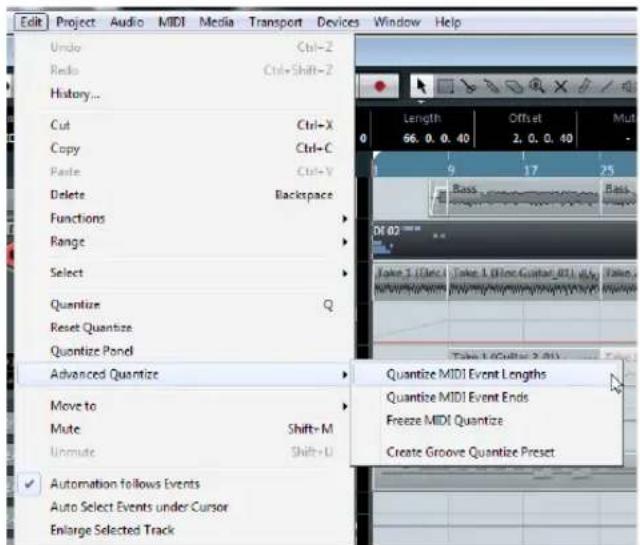Image resolution: width=640 pixels, height=545 pixels.
Task: Open the MIDI menu
Action: tap(171, 22)
